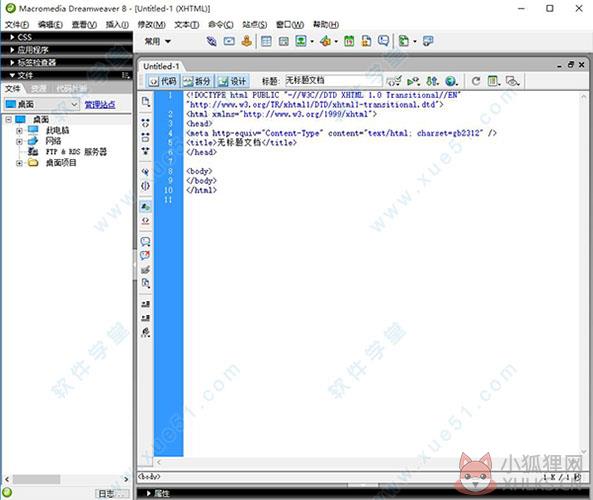
Task: Click the View Options icon
Action: (494, 81)
